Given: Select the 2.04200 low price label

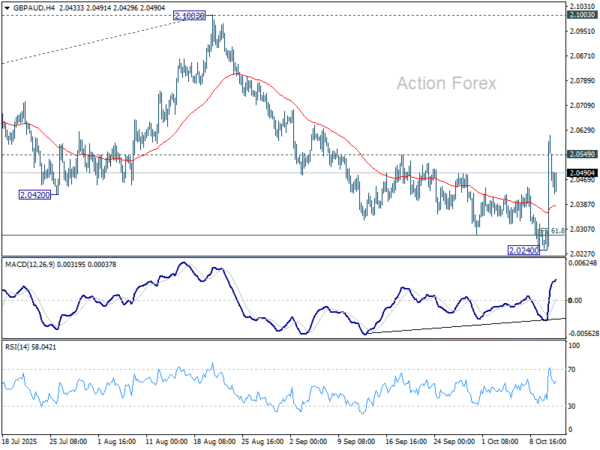Looking at the screenshot, I should 35,195.
